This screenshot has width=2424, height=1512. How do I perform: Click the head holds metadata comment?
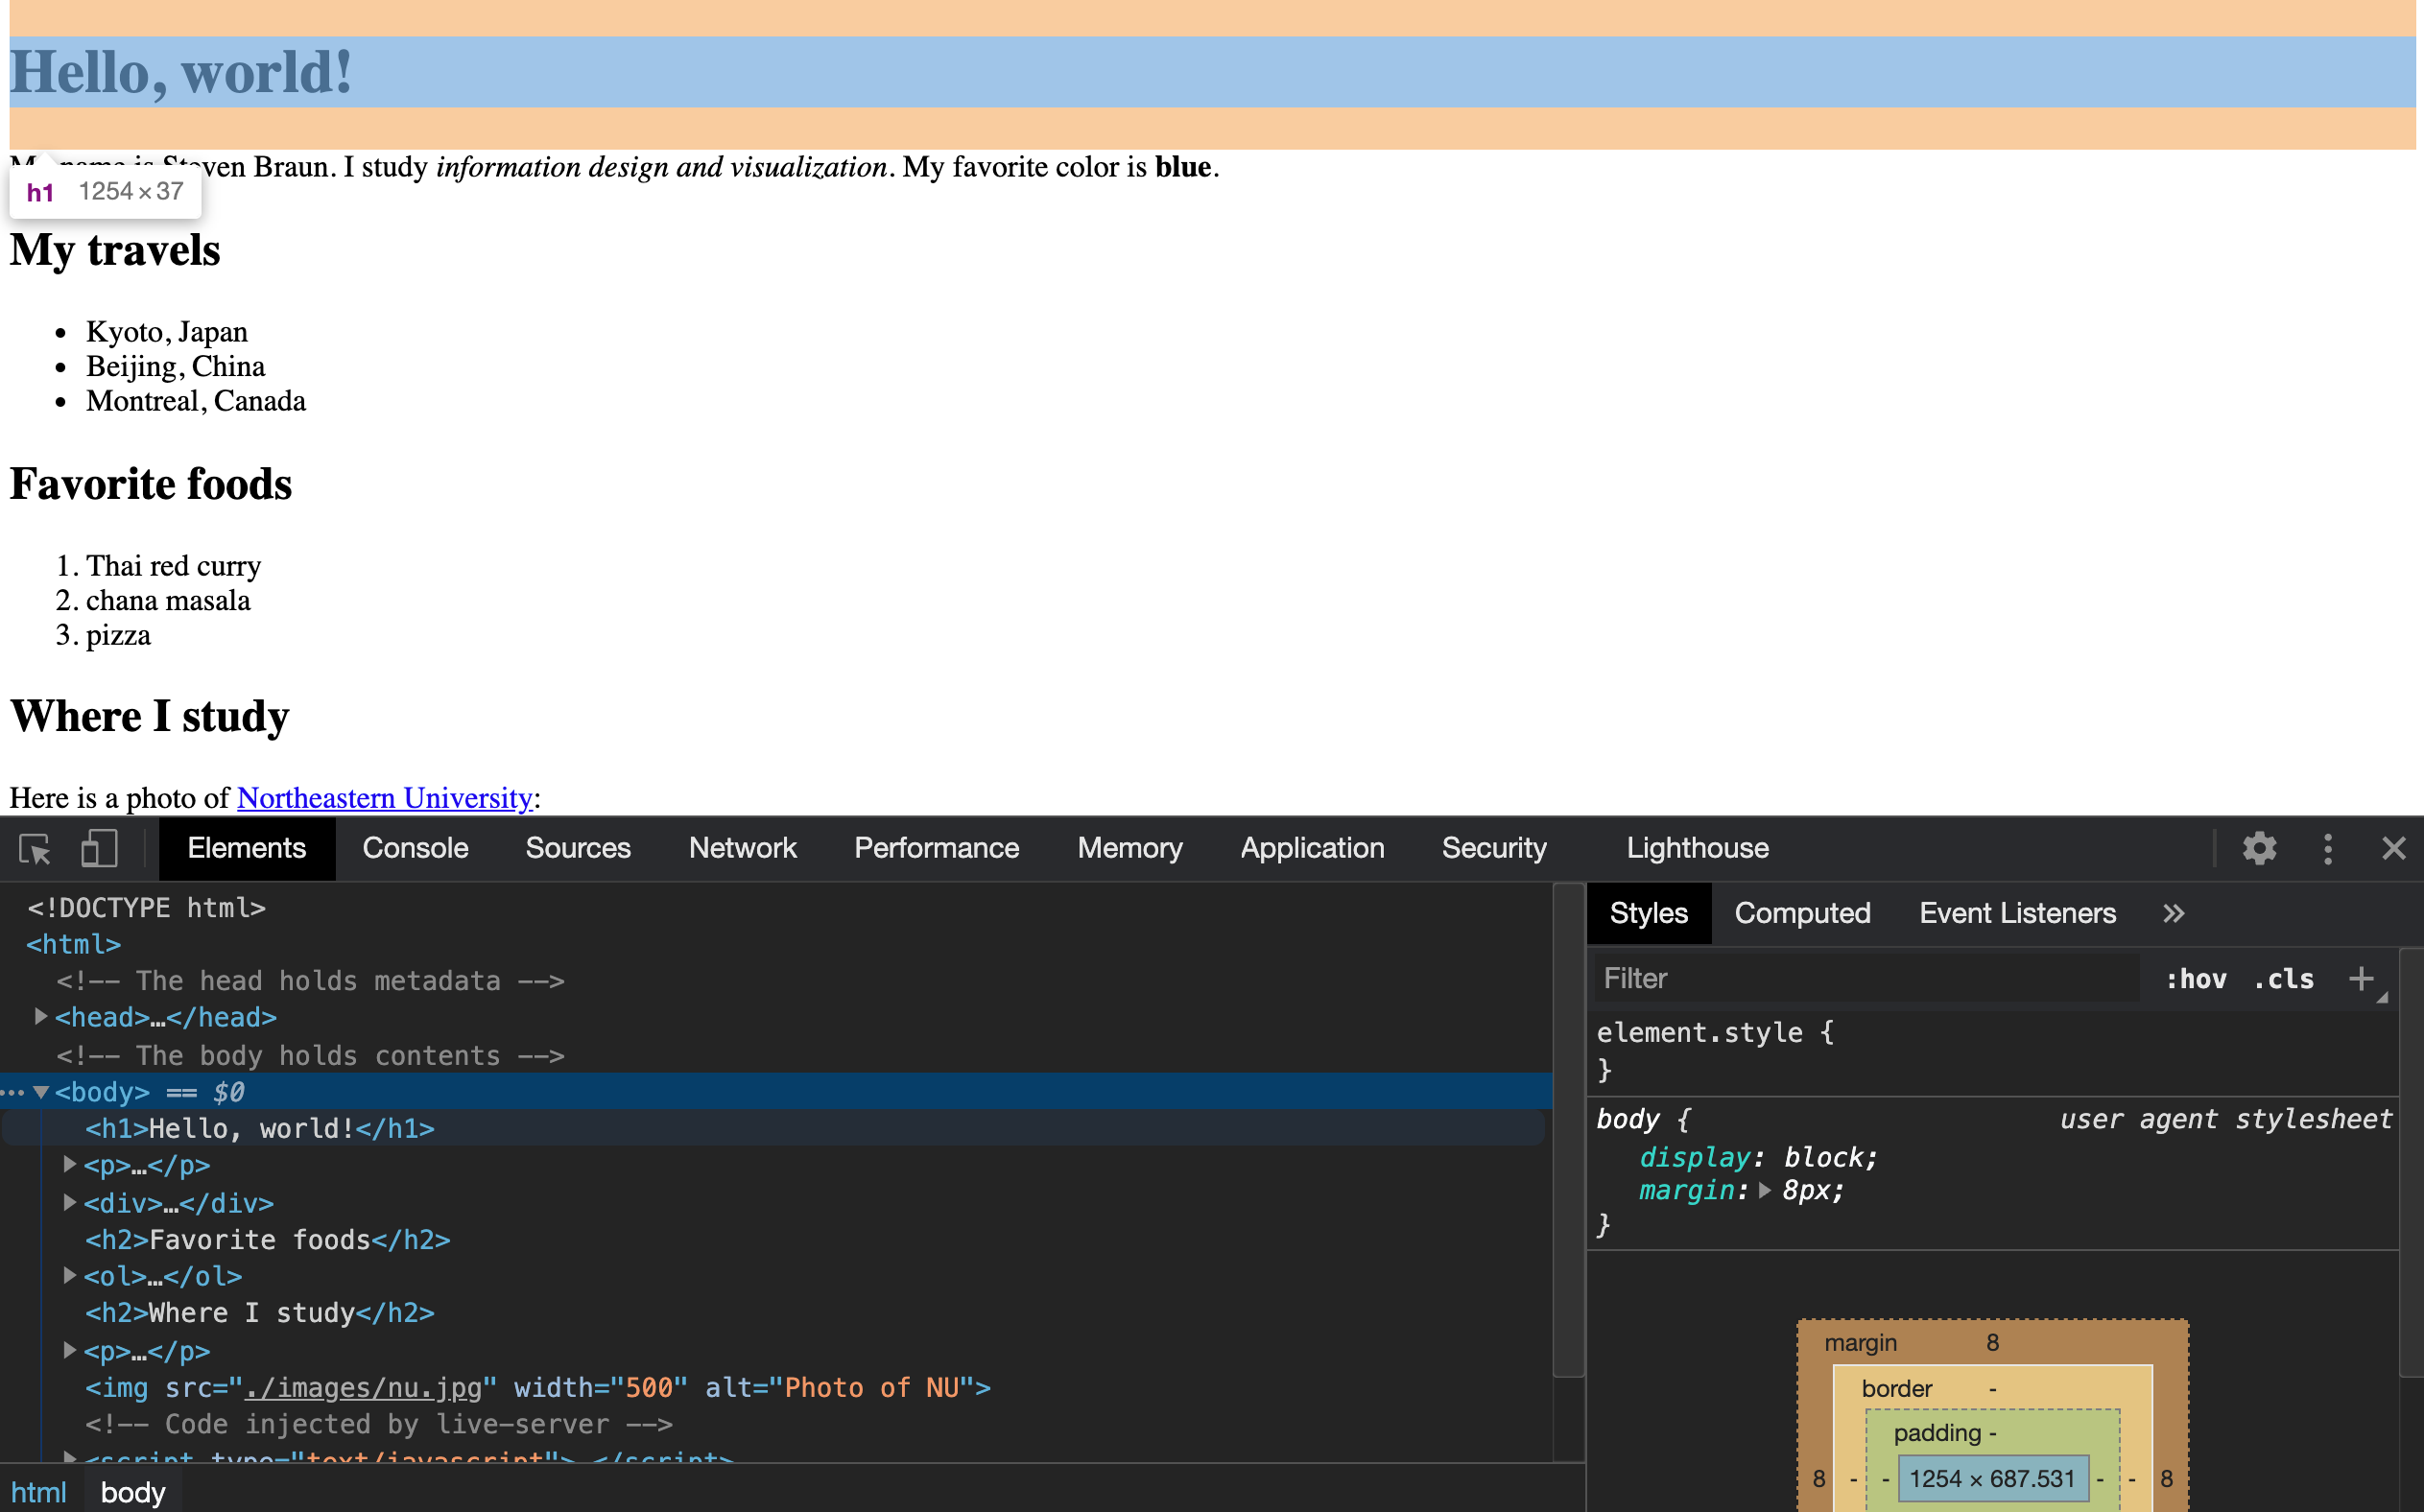[311, 981]
